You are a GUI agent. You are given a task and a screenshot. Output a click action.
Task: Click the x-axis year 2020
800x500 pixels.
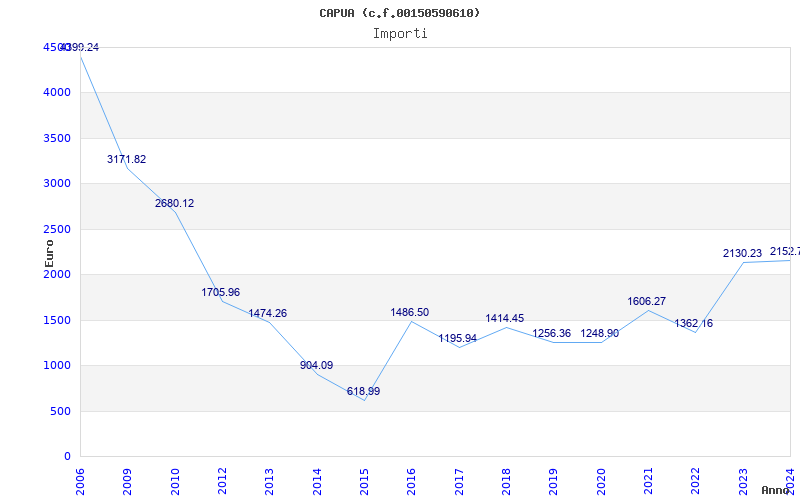601,482
